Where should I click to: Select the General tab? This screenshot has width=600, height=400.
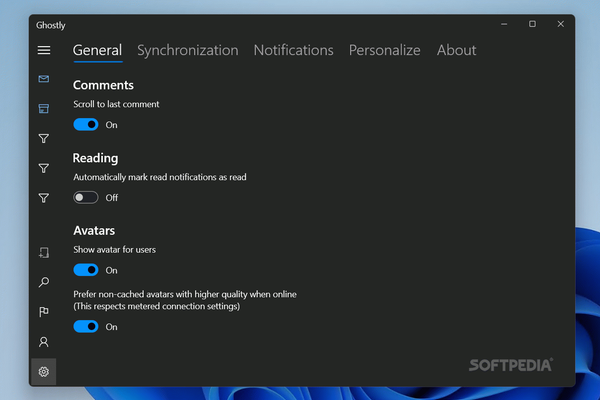coord(98,50)
